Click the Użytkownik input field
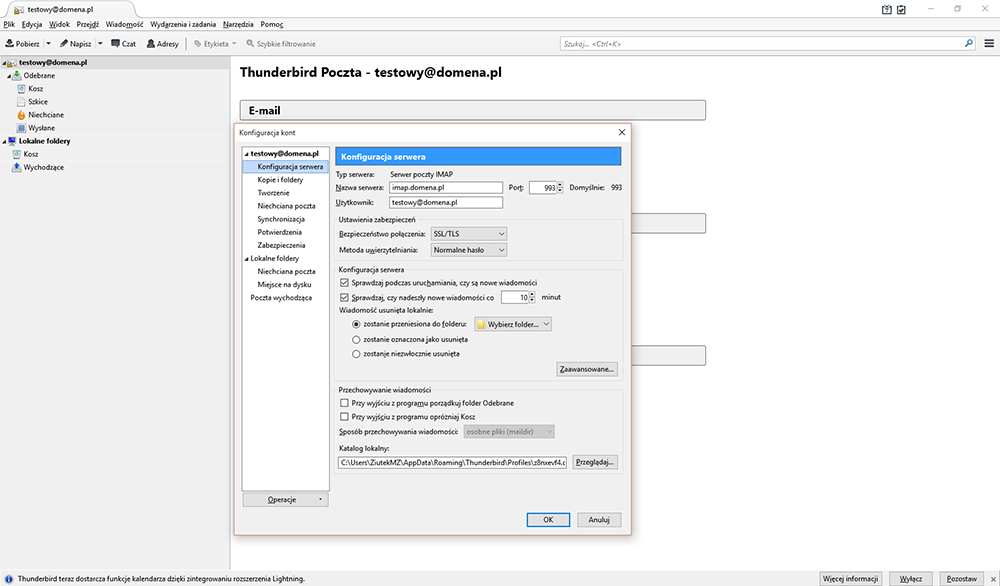Screen dimensions: 1000x586 coord(446,202)
